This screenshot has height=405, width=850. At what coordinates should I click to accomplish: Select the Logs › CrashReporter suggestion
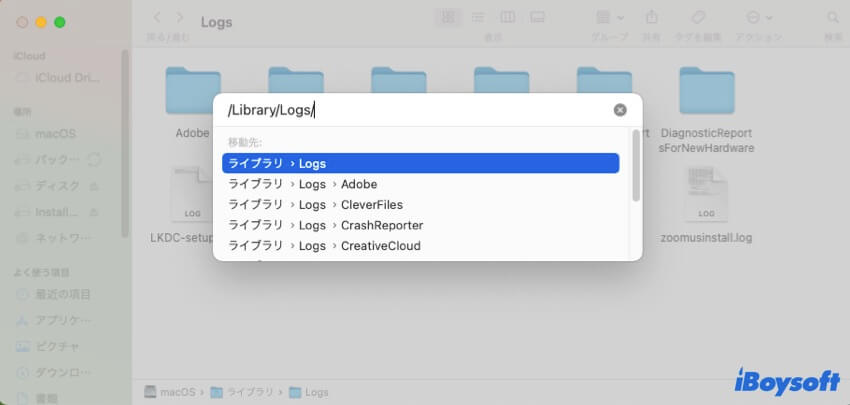[x=421, y=225]
